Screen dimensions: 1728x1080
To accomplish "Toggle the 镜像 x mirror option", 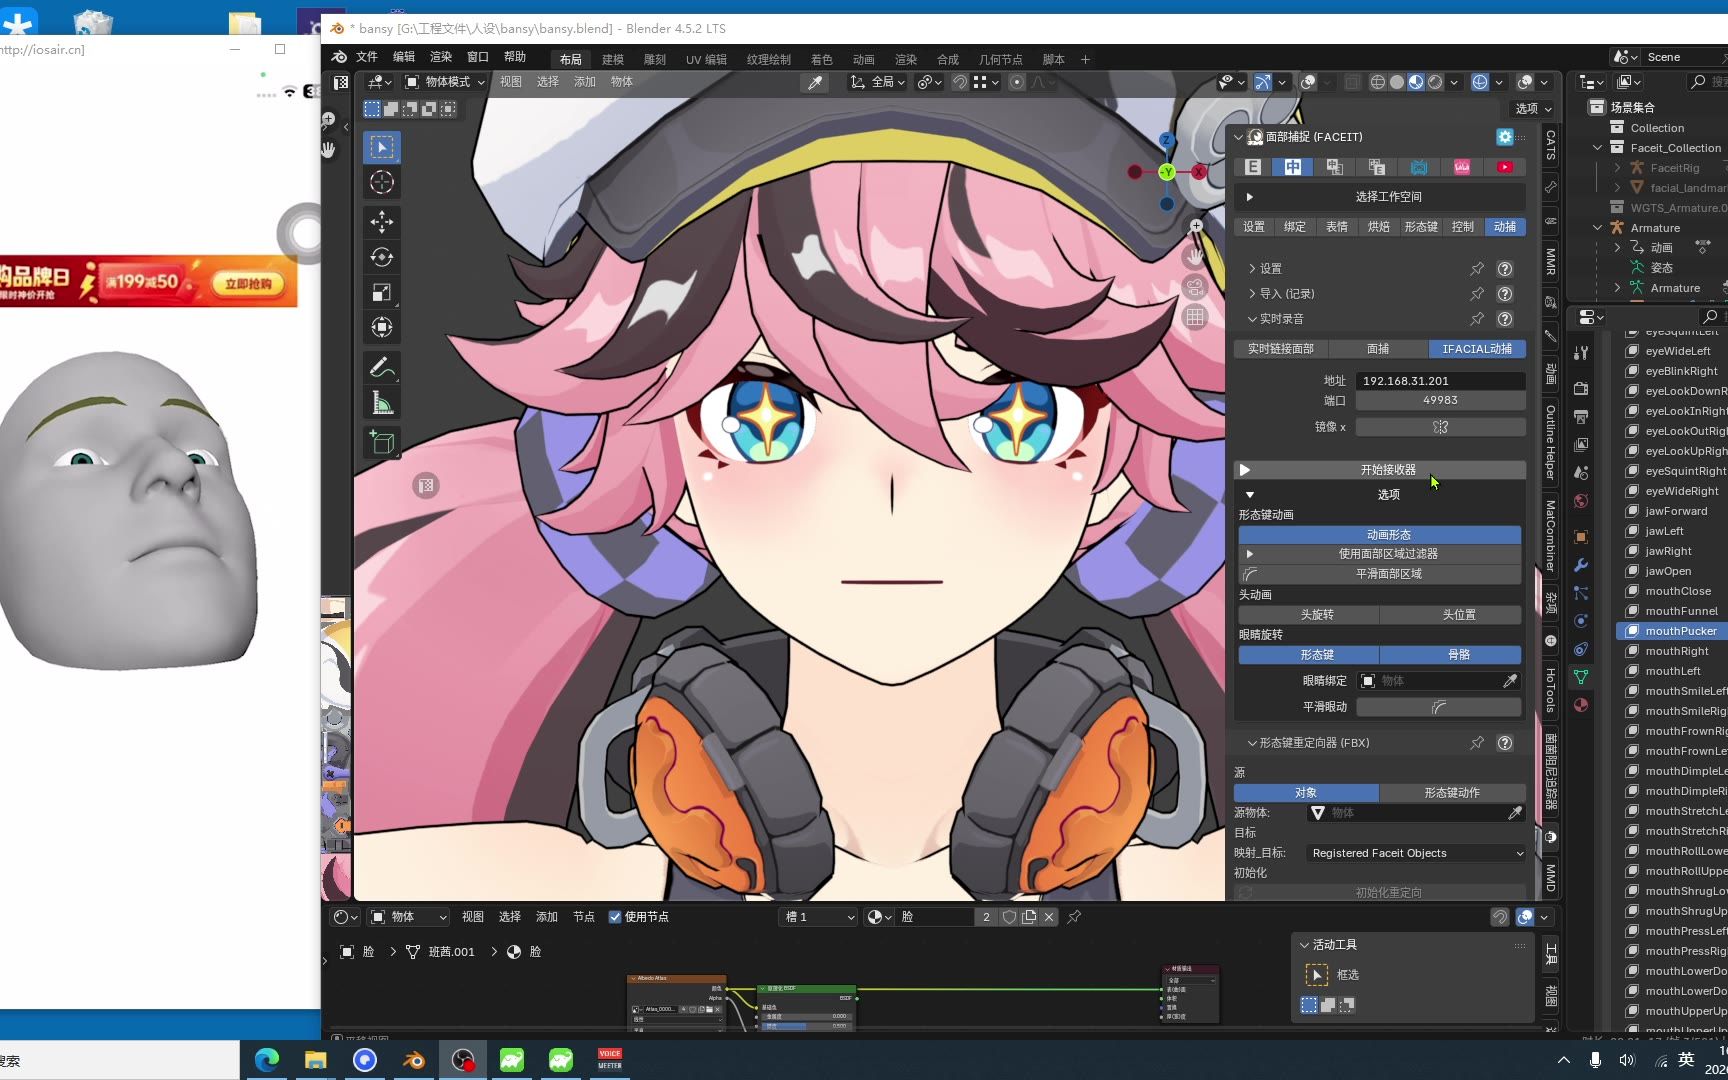I will coord(1440,427).
